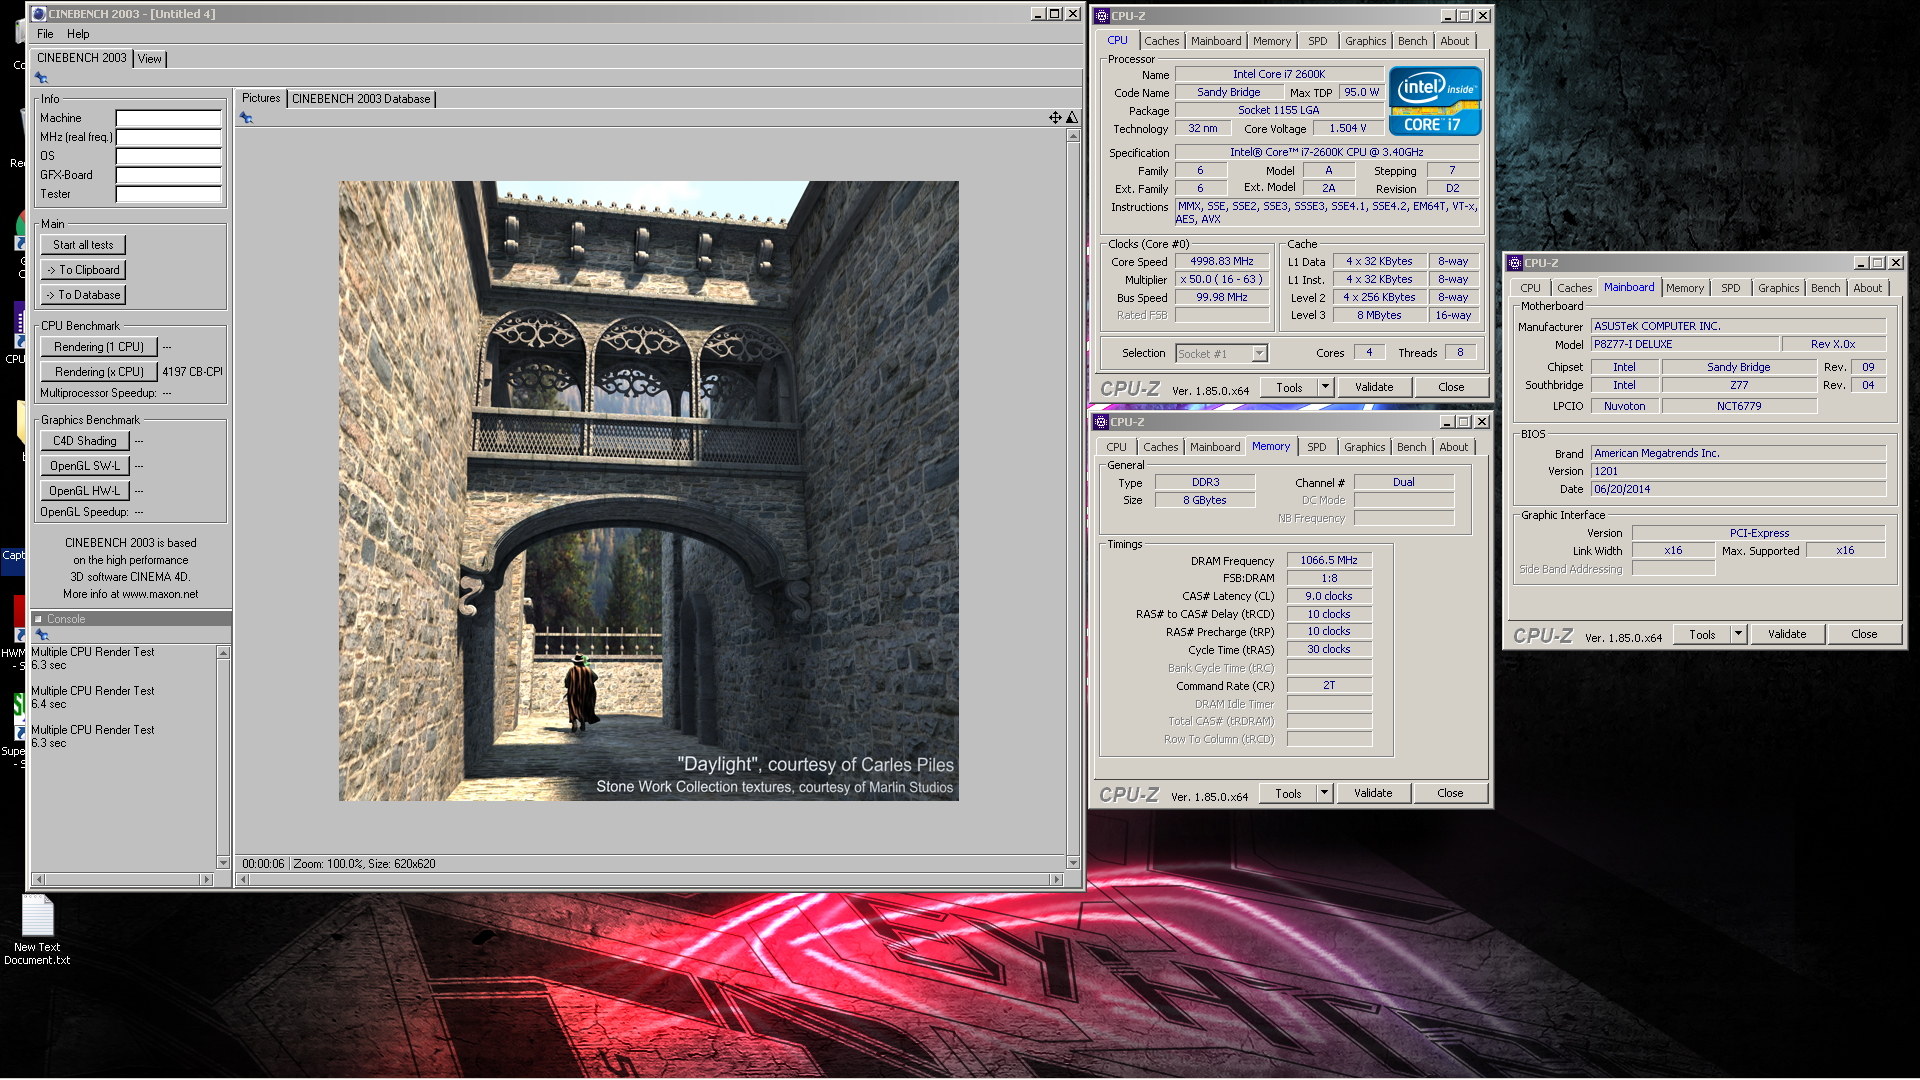Click the CPU-Z title icon of the Memory window
Viewport: 1920px width, 1080px height.
coord(1101,422)
